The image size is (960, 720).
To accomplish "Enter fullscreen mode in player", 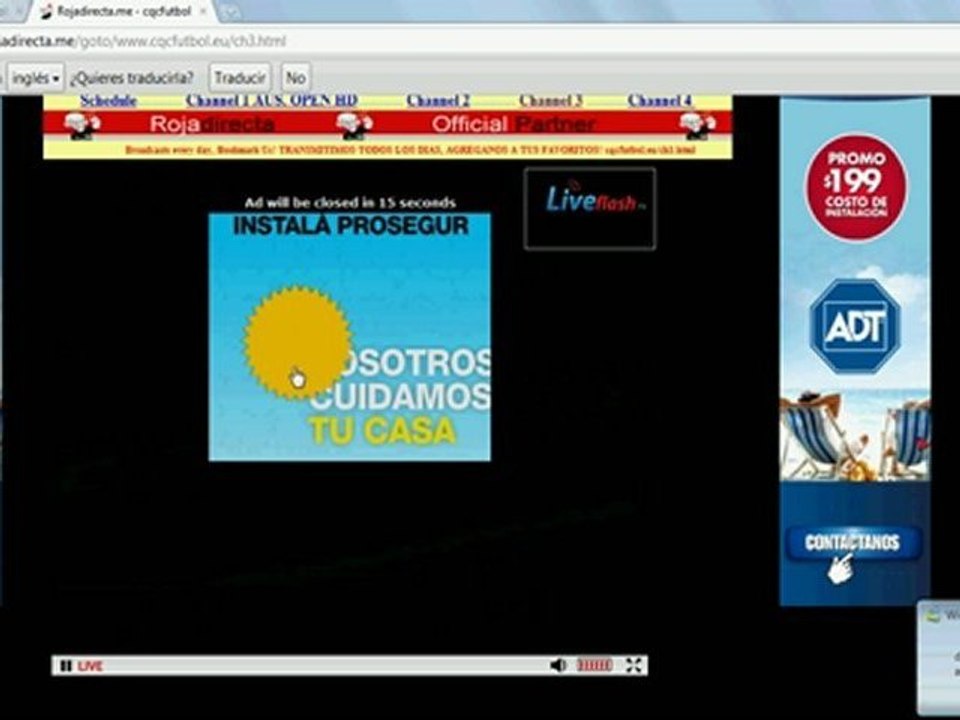I will coord(634,665).
